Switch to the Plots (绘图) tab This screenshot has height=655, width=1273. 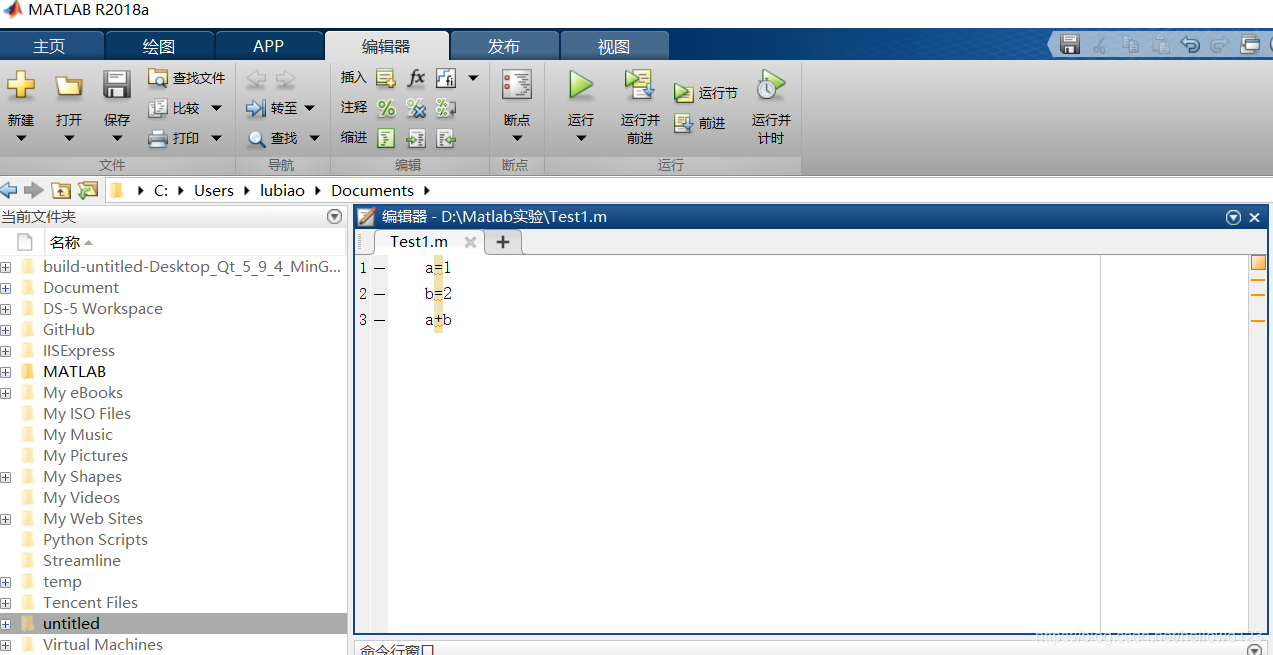pyautogui.click(x=159, y=46)
